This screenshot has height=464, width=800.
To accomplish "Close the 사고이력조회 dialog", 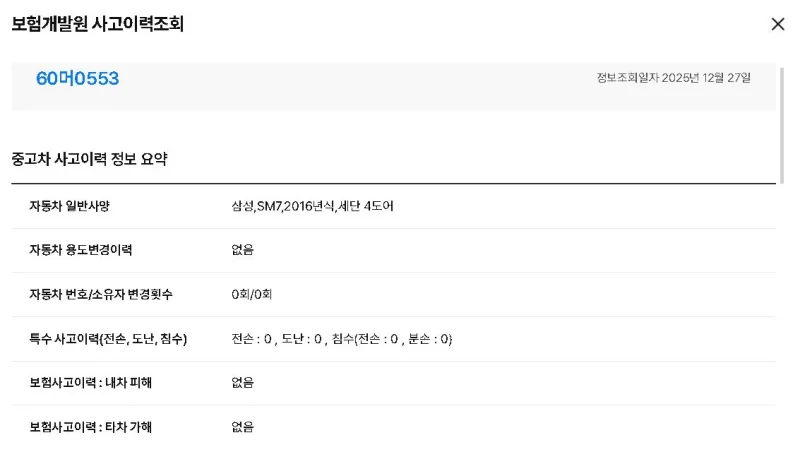I will 778,24.
